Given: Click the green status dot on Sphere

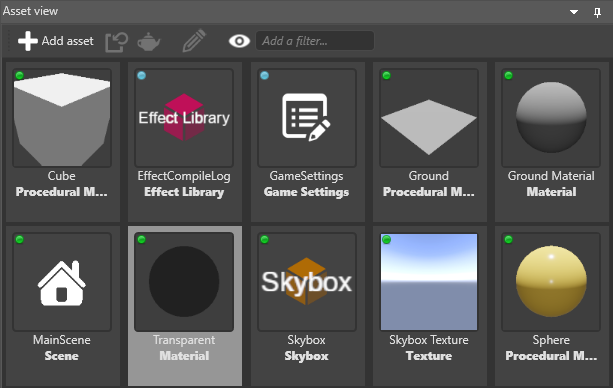Looking at the screenshot, I should click(x=509, y=239).
